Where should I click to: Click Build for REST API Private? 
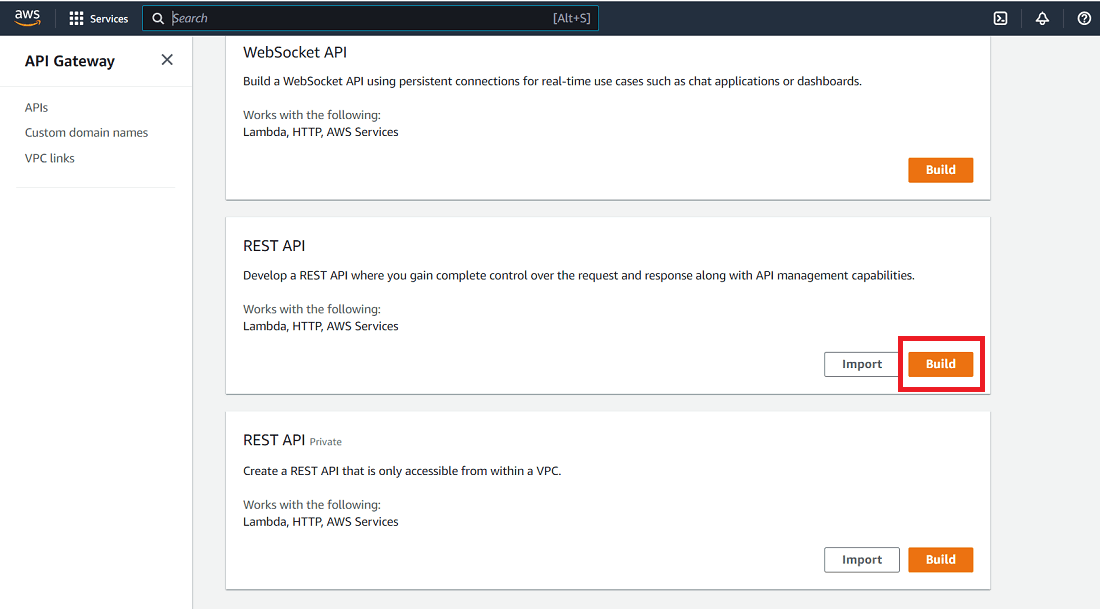pos(940,560)
